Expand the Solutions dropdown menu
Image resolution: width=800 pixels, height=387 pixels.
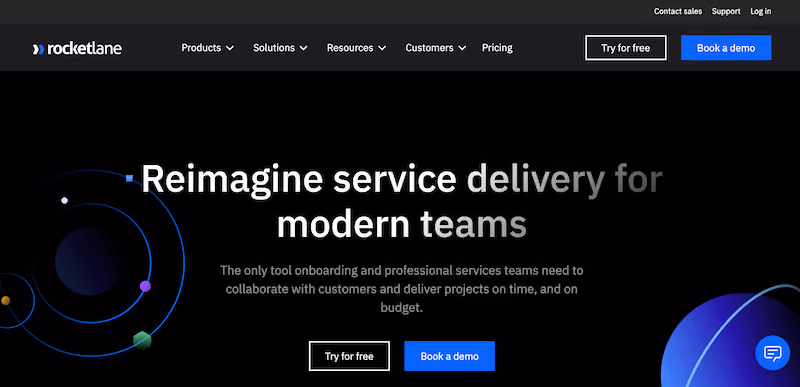(280, 48)
